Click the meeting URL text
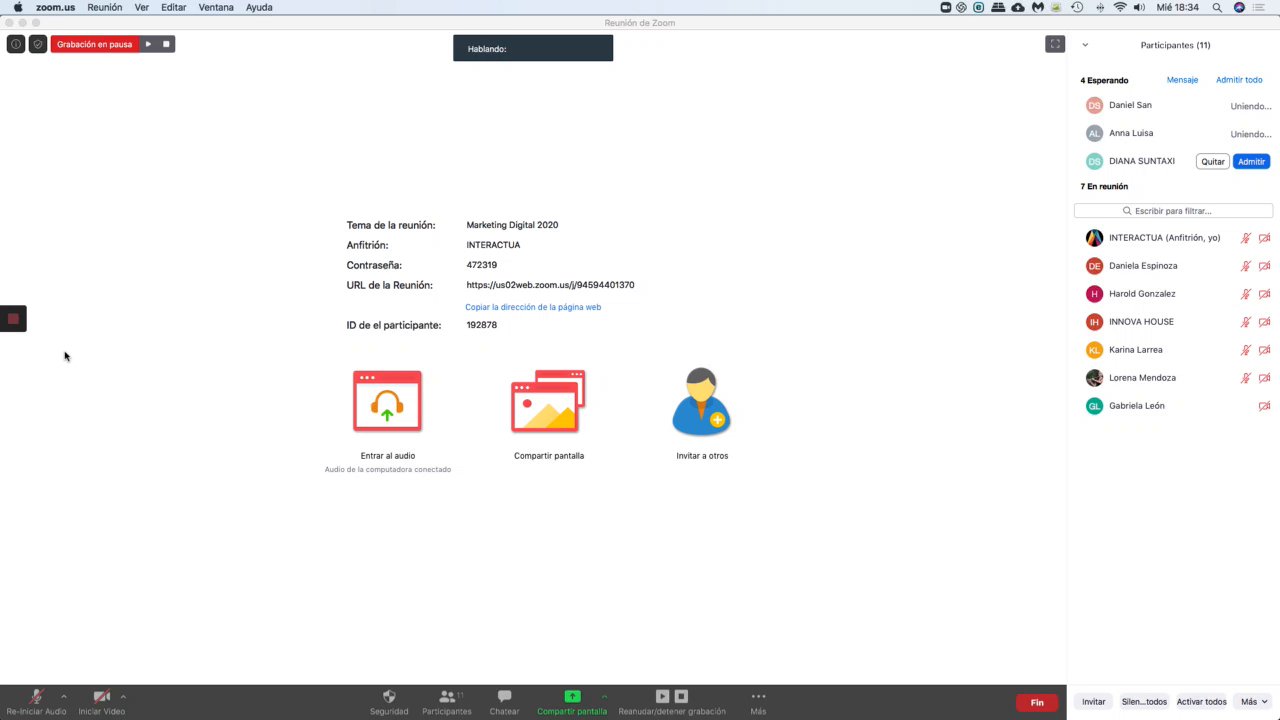Viewport: 1280px width, 720px height. (550, 285)
